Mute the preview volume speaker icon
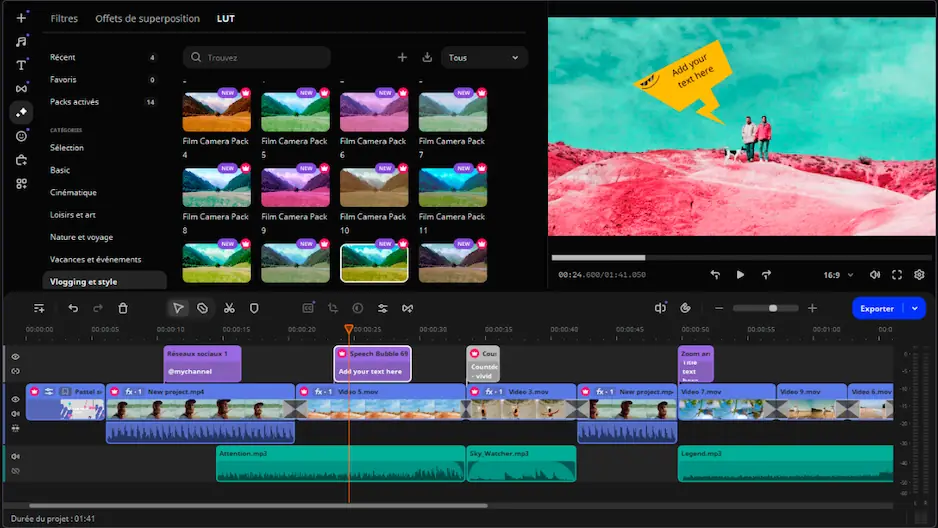This screenshot has width=938, height=528. 875,275
